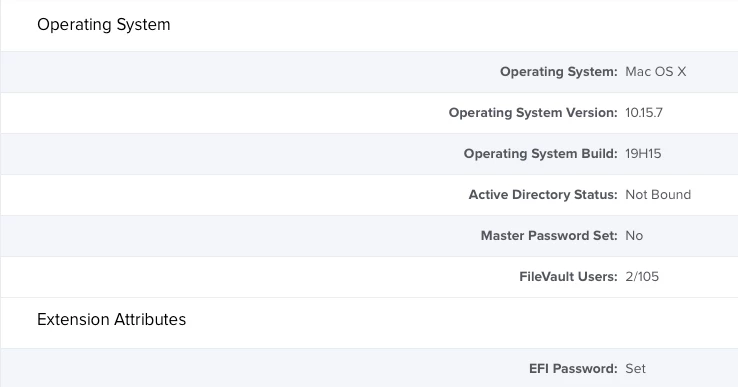Click the Operating System Version label
The width and height of the screenshot is (738, 387).
(533, 113)
